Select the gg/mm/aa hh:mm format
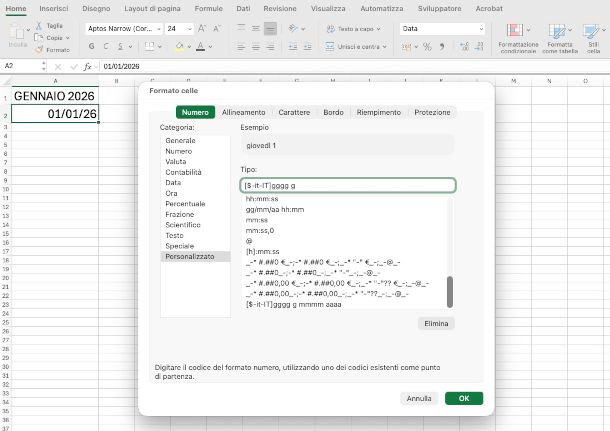 [x=345, y=209]
